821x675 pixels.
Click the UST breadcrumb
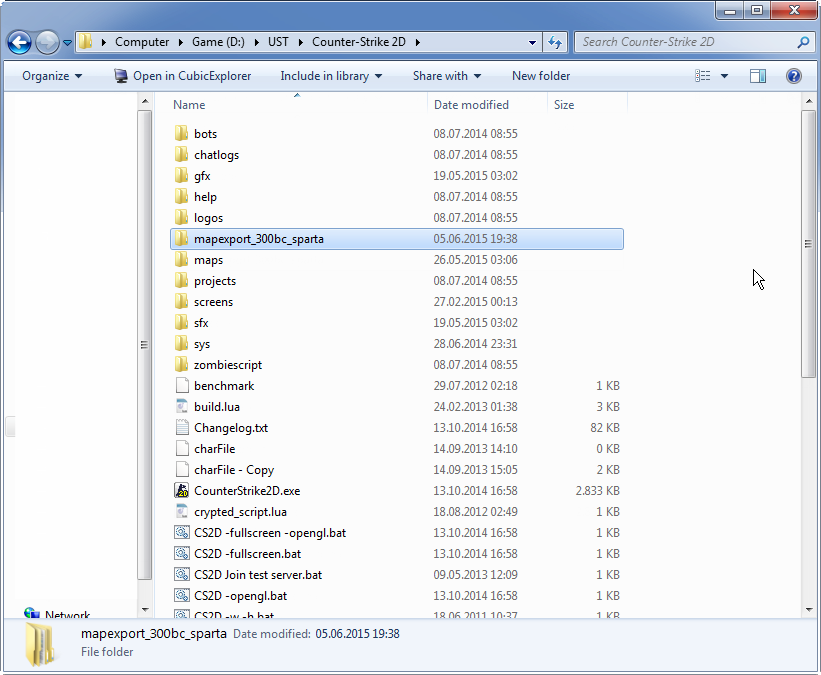(x=278, y=42)
